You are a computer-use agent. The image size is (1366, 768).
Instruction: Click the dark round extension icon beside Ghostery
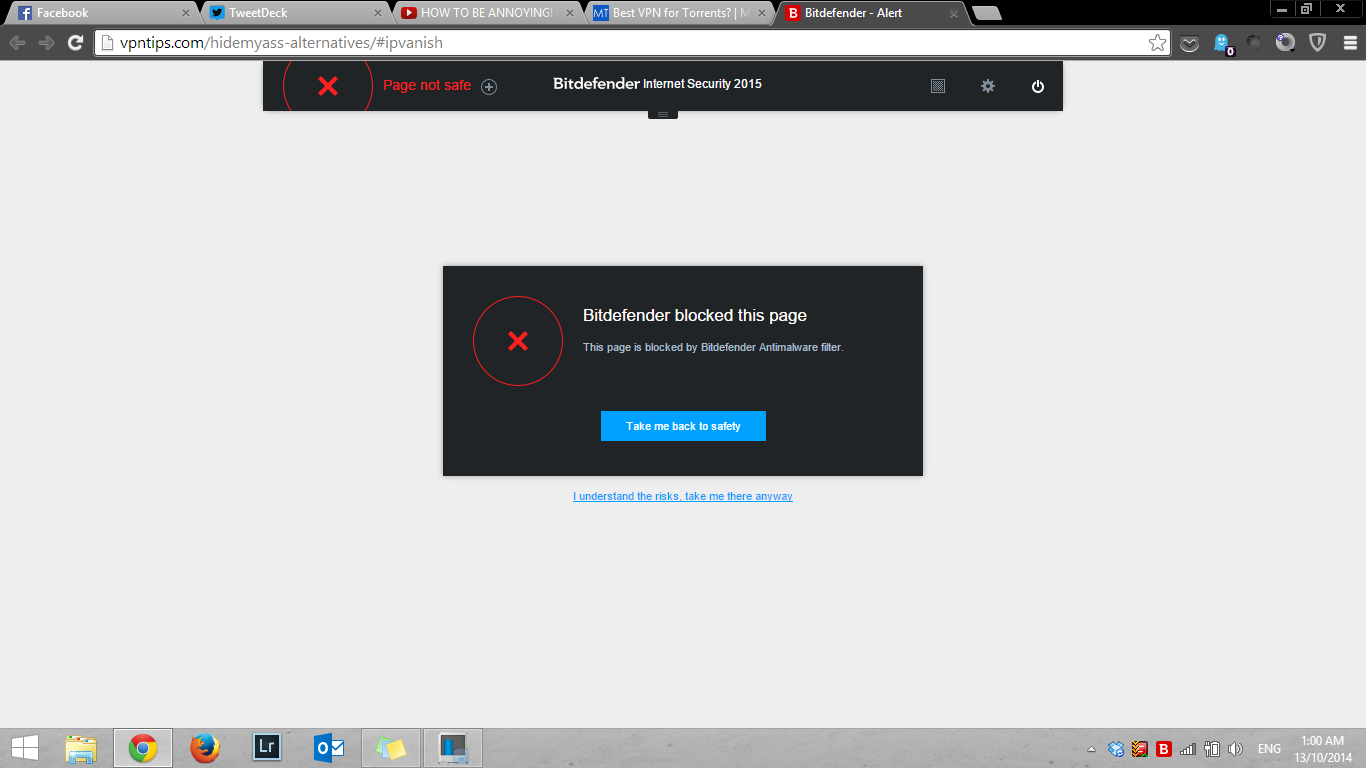(x=1254, y=43)
